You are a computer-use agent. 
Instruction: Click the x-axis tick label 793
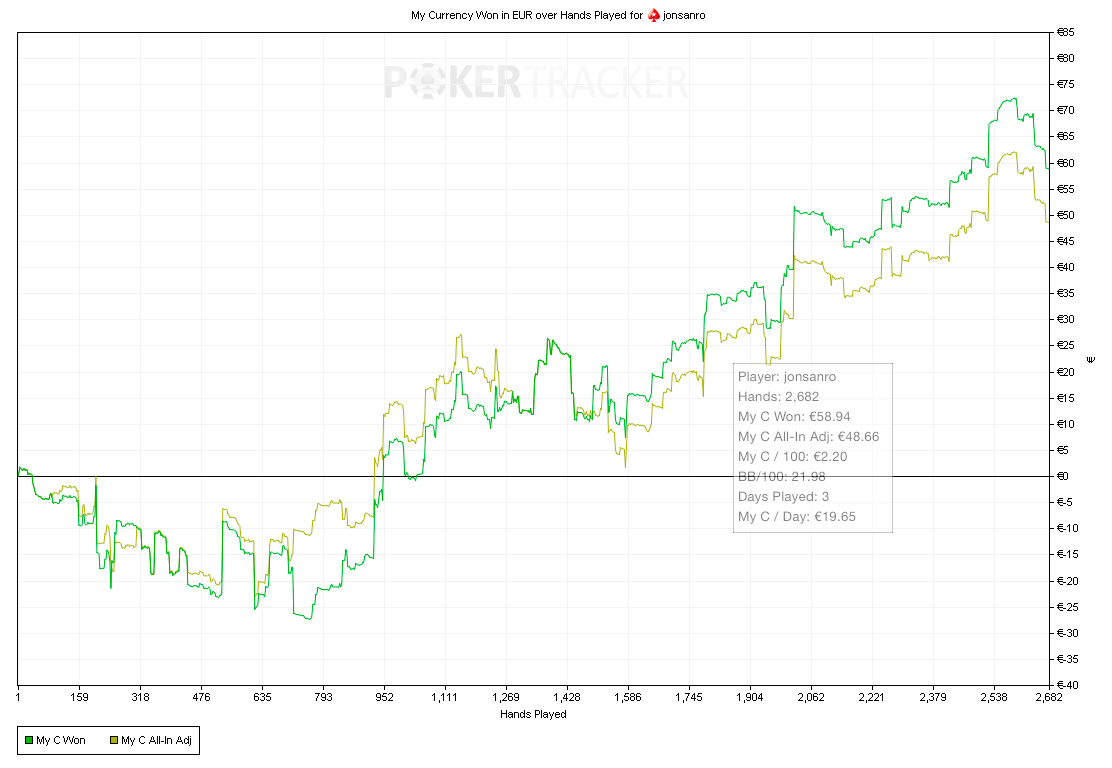coord(323,697)
